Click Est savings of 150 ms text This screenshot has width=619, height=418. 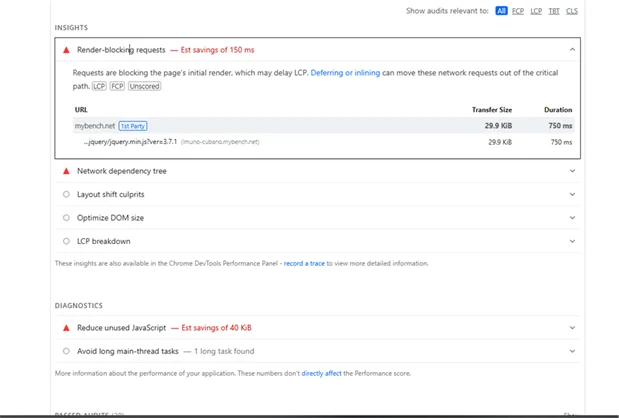pyautogui.click(x=218, y=50)
